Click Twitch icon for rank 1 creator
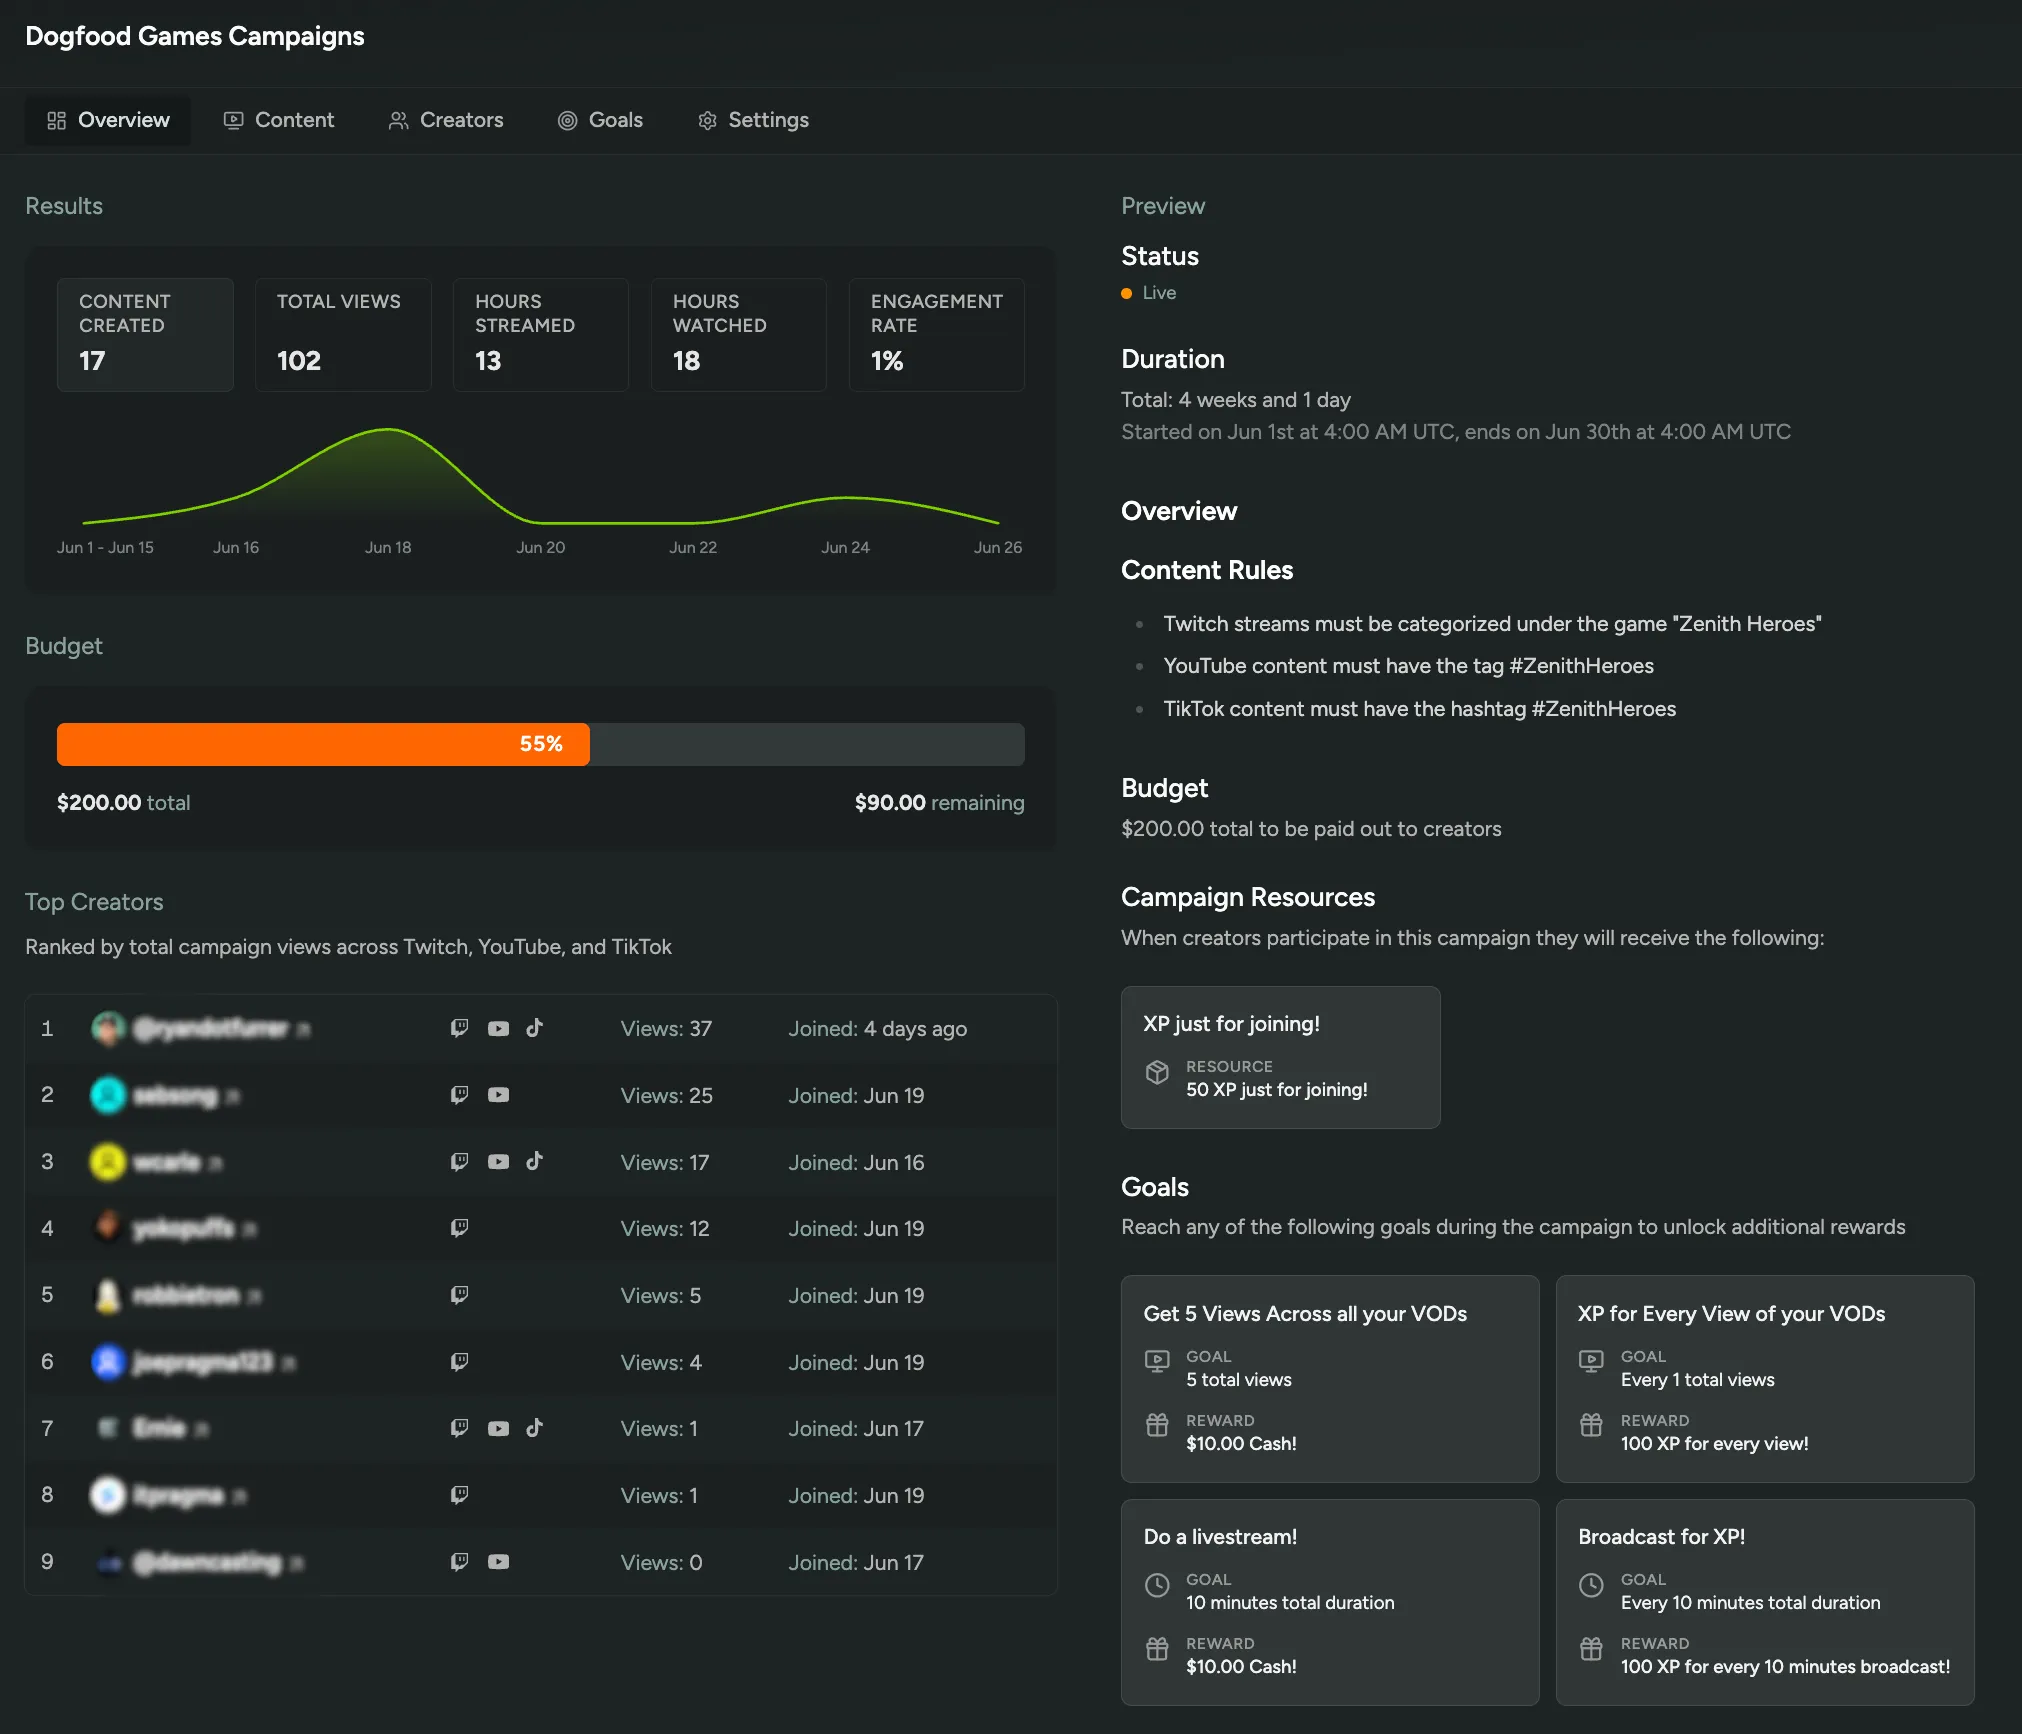 [459, 1028]
